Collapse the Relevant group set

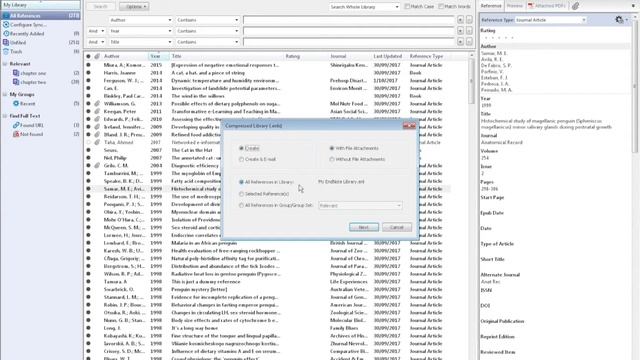coord(5,64)
